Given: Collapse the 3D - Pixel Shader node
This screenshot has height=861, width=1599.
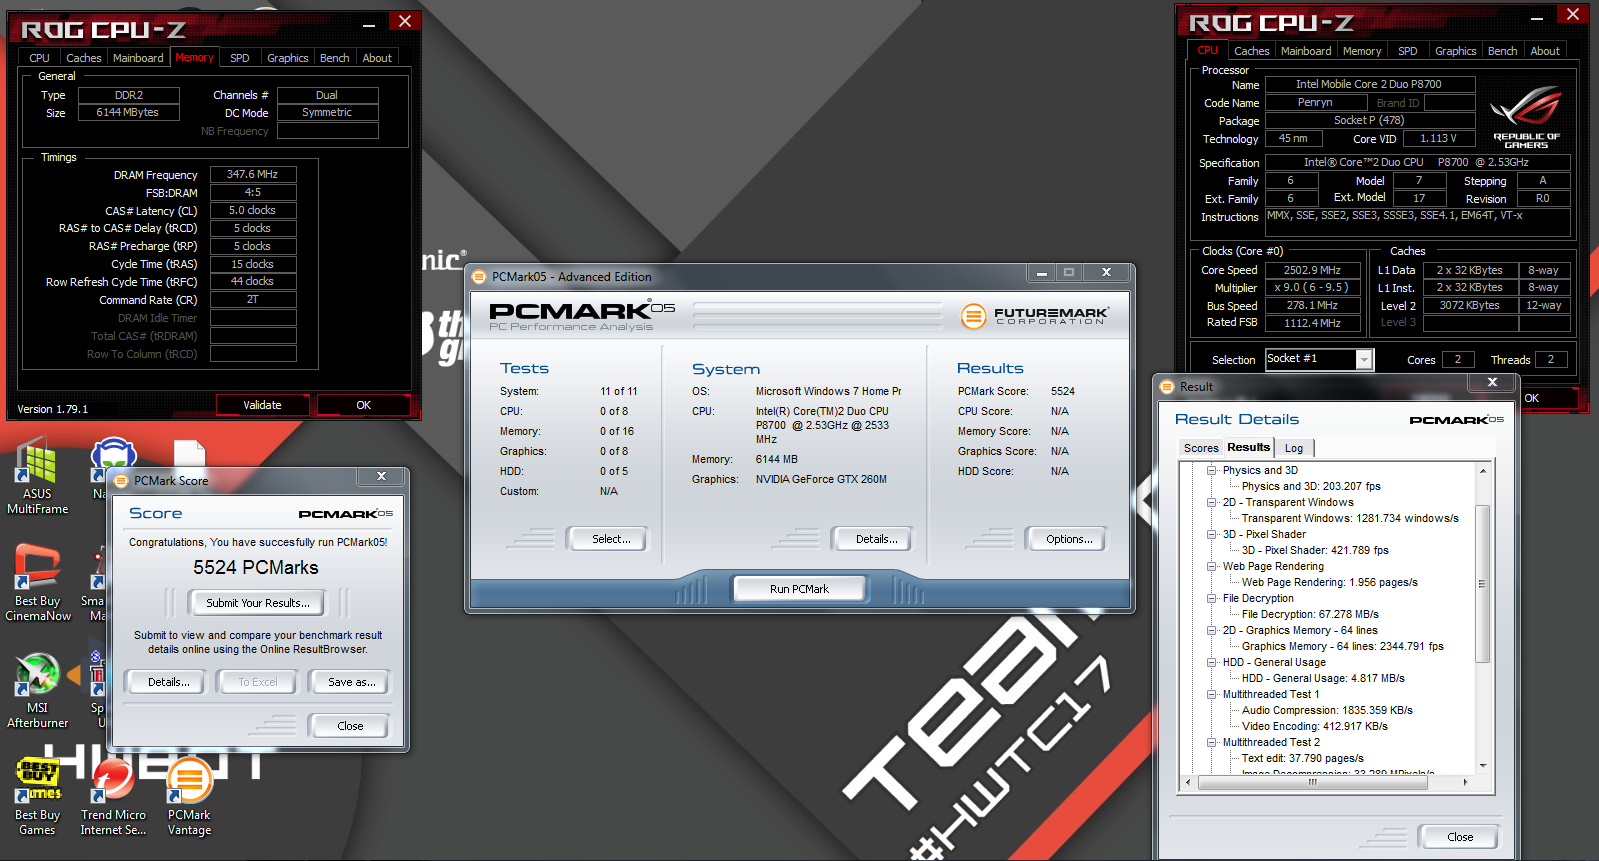Looking at the screenshot, I should coord(1212,534).
